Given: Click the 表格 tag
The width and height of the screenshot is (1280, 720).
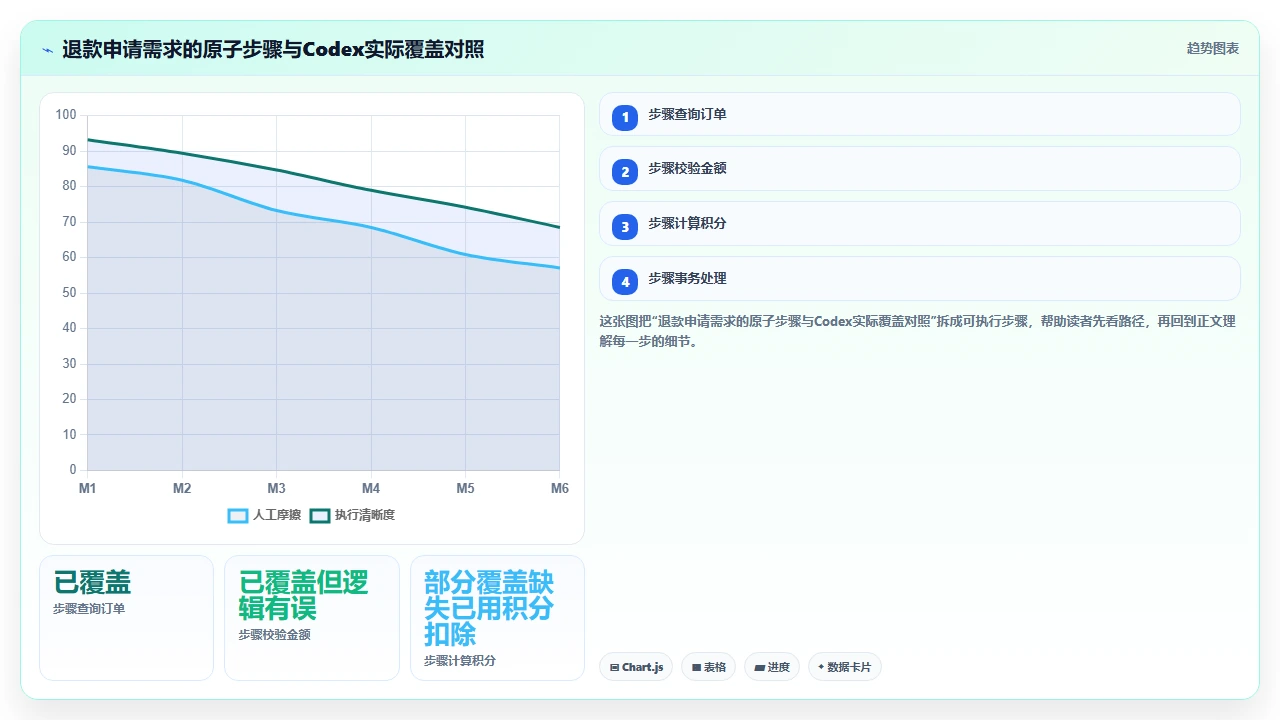Looking at the screenshot, I should coord(708,667).
